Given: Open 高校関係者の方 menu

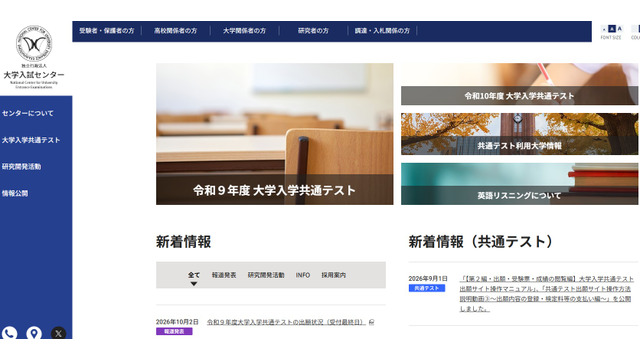Looking at the screenshot, I should [176, 31].
